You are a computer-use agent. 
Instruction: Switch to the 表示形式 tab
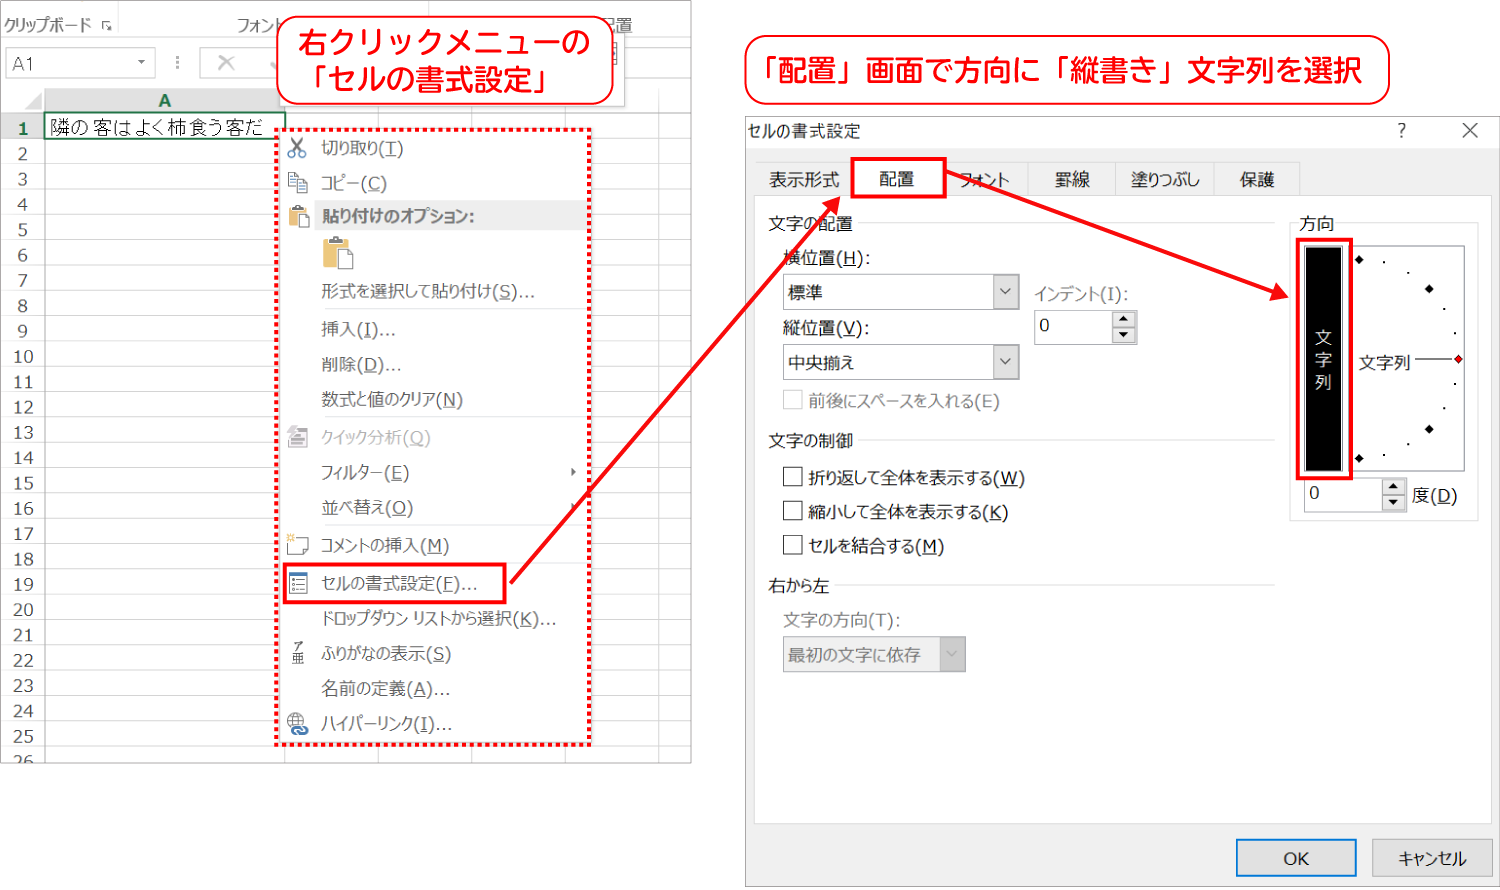(803, 179)
